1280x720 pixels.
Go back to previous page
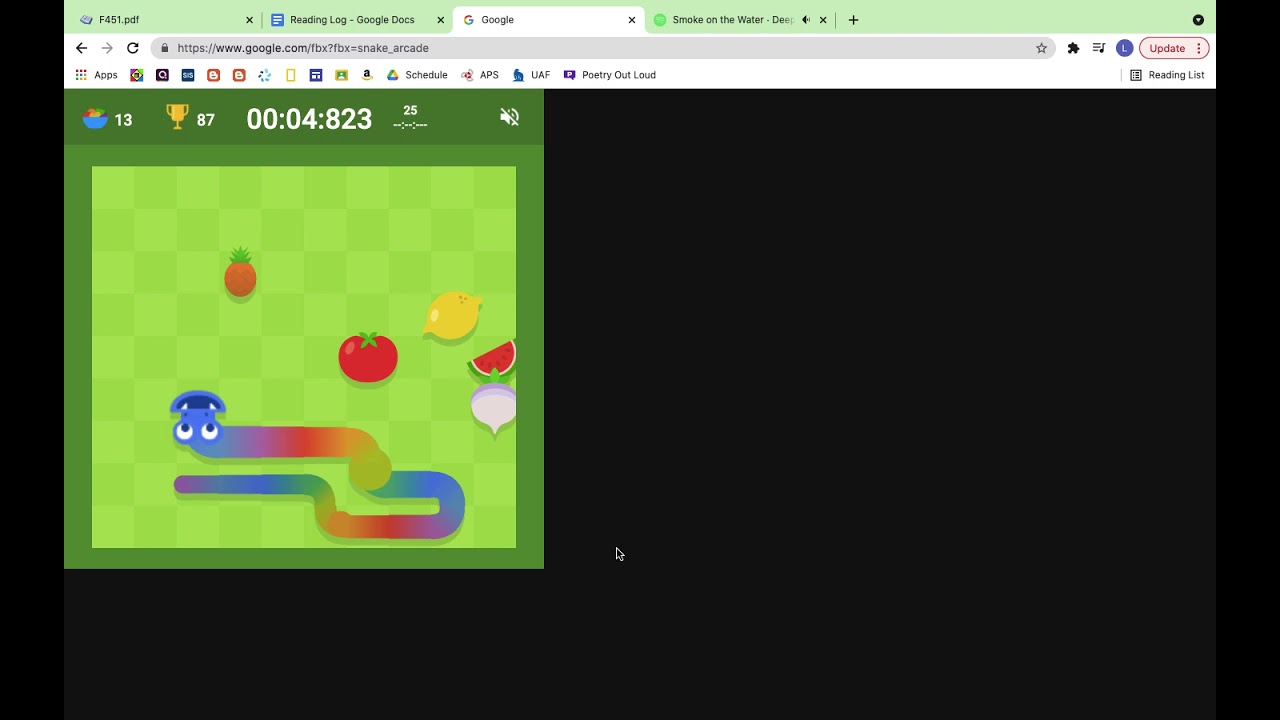pyautogui.click(x=82, y=48)
